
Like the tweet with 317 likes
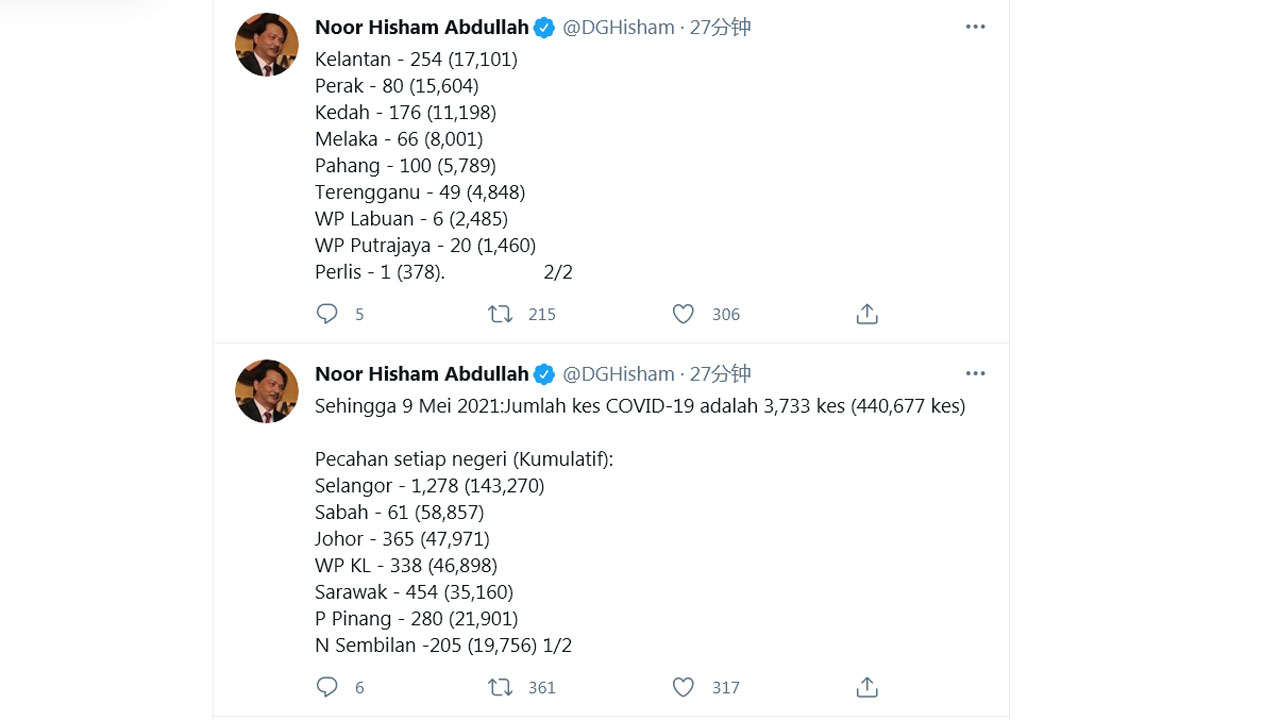pyautogui.click(x=683, y=687)
